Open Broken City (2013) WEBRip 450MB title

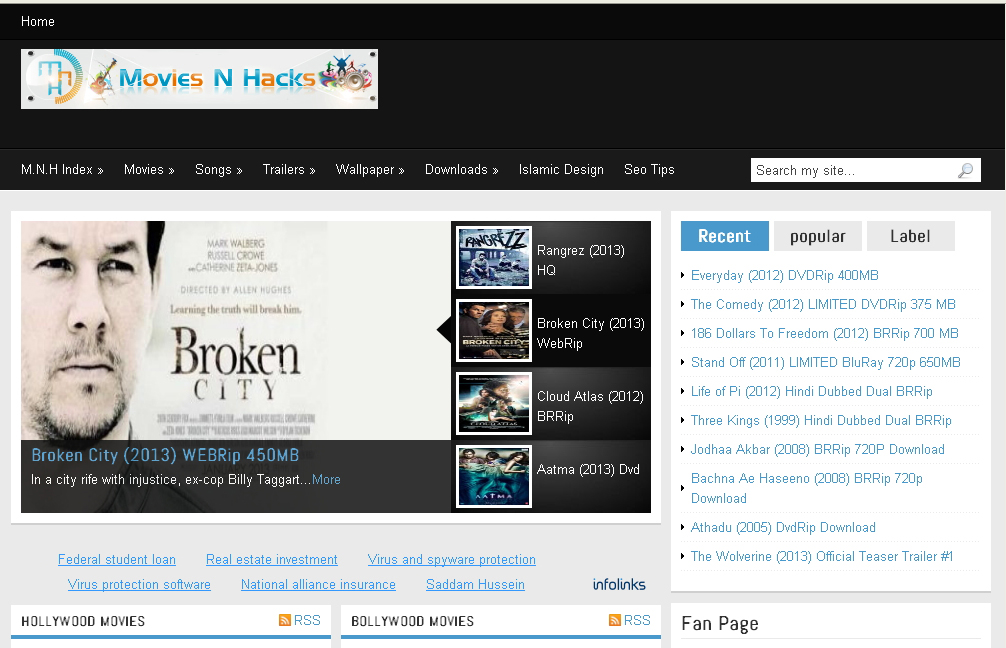tap(166, 455)
